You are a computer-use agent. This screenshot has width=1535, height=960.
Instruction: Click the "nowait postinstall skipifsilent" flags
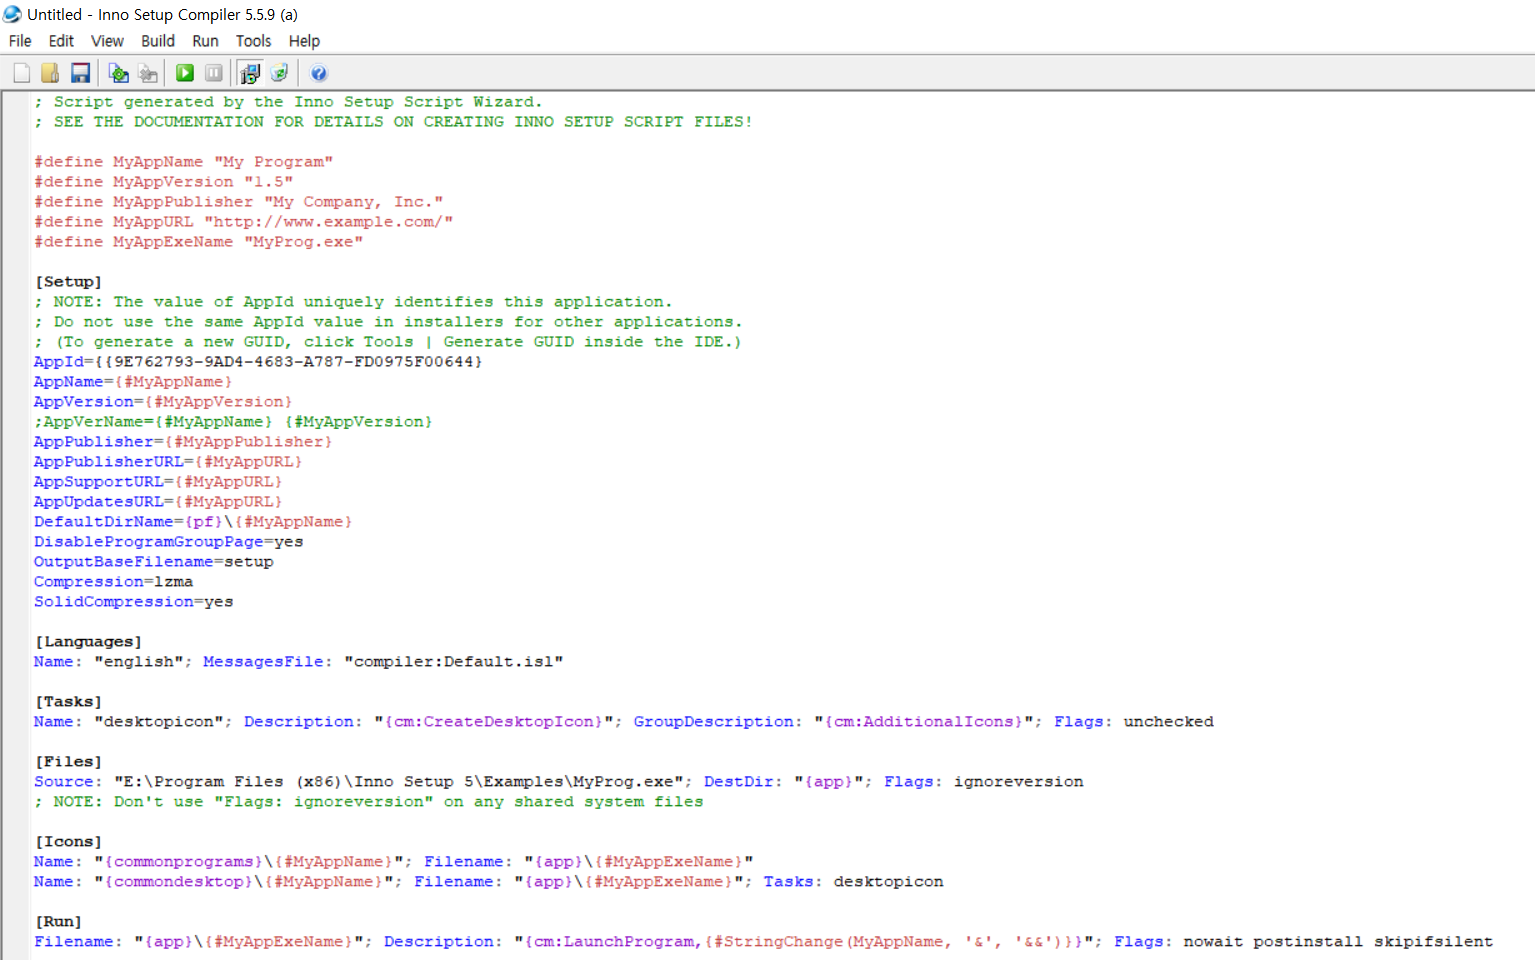[x=1338, y=942]
